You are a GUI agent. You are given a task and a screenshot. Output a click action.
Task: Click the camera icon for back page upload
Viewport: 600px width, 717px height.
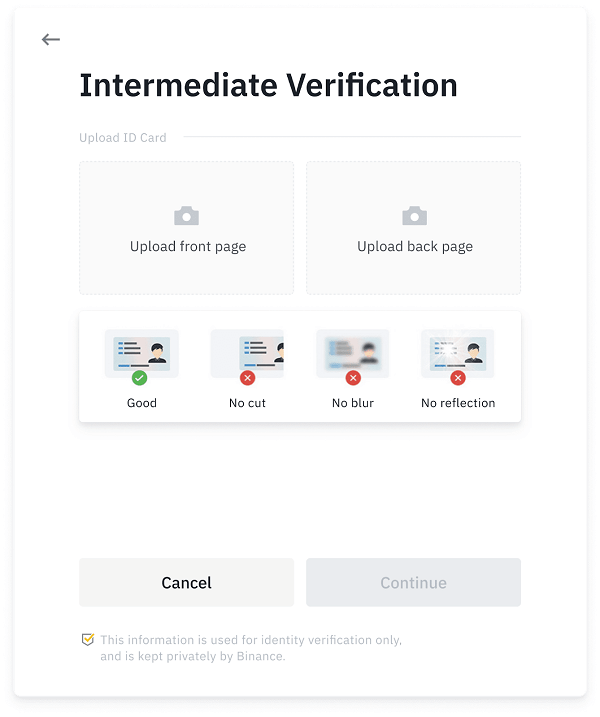[414, 216]
